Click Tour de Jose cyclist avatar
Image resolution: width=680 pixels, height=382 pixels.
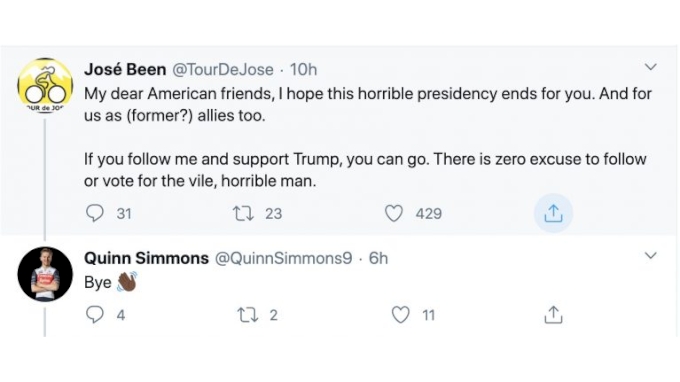coord(45,85)
